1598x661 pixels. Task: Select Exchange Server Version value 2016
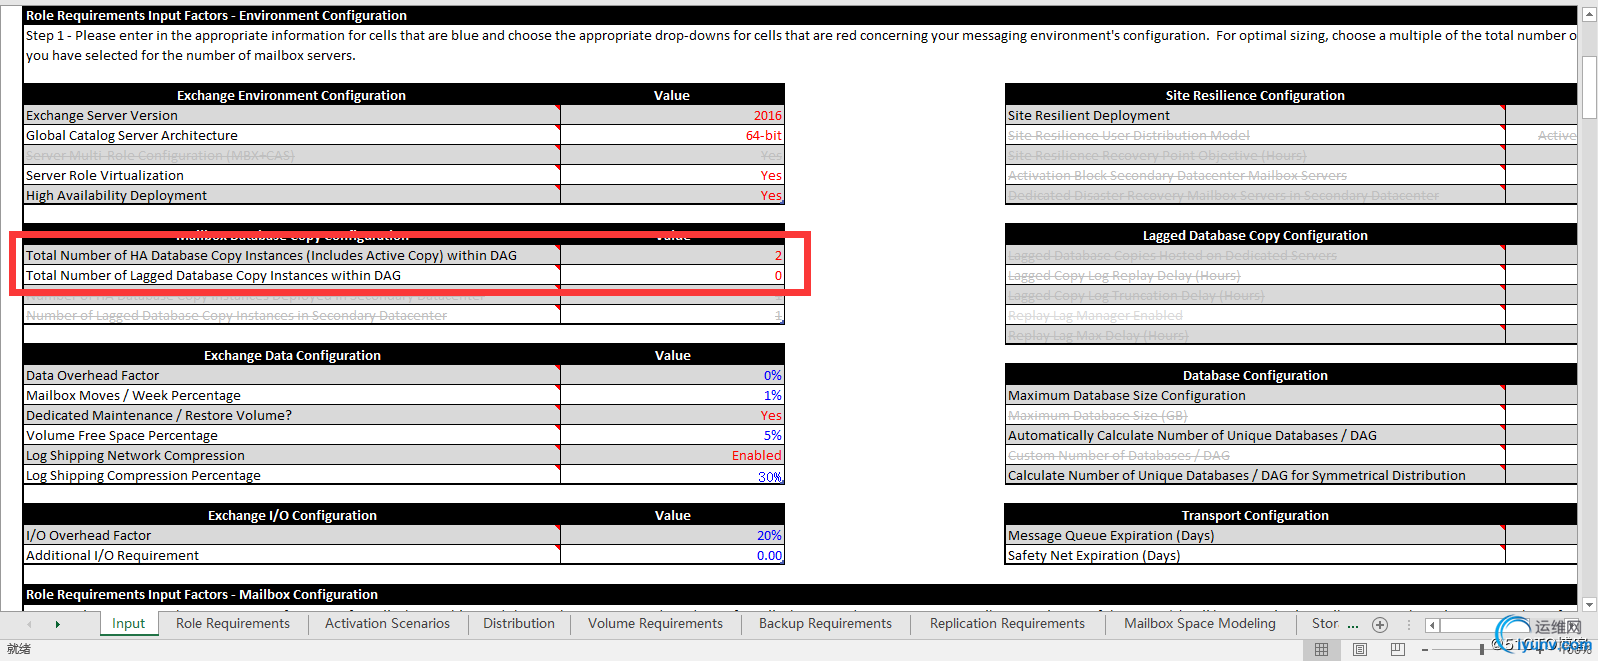tap(672, 115)
